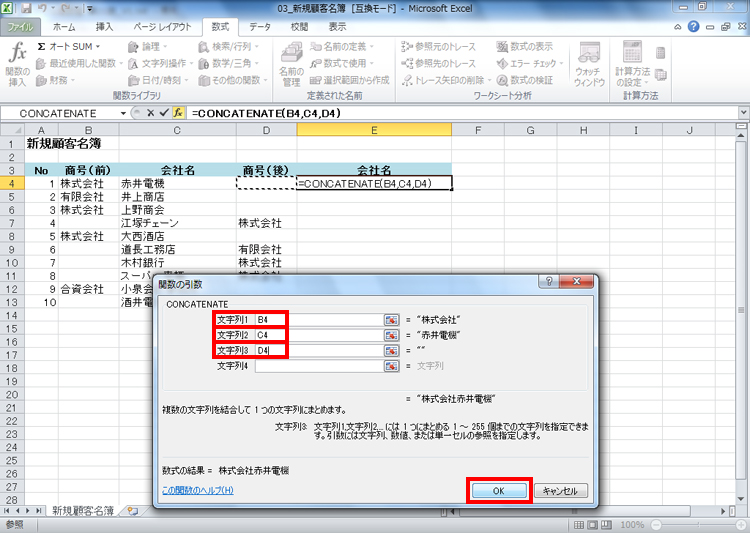Collapse dialog via 文字列2 range selector icon

click(391, 335)
